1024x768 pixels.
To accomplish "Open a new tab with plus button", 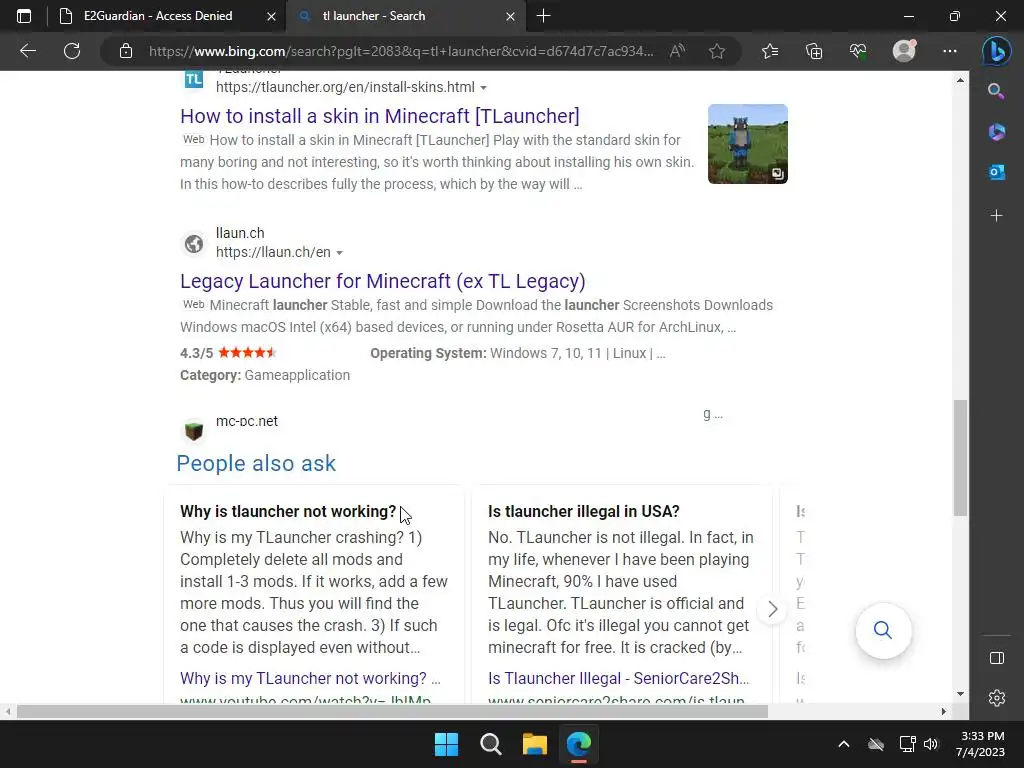I will (x=543, y=16).
